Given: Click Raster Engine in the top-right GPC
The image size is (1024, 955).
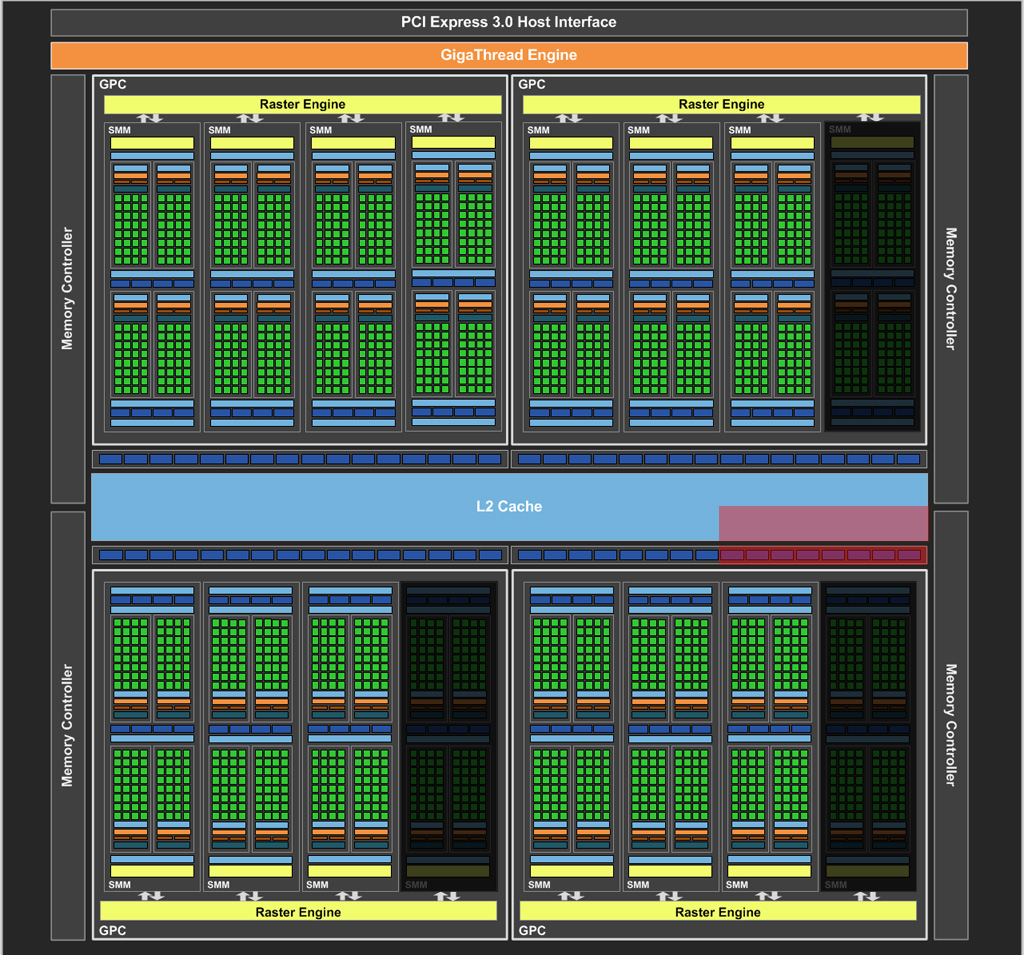Looking at the screenshot, I should point(721,104).
